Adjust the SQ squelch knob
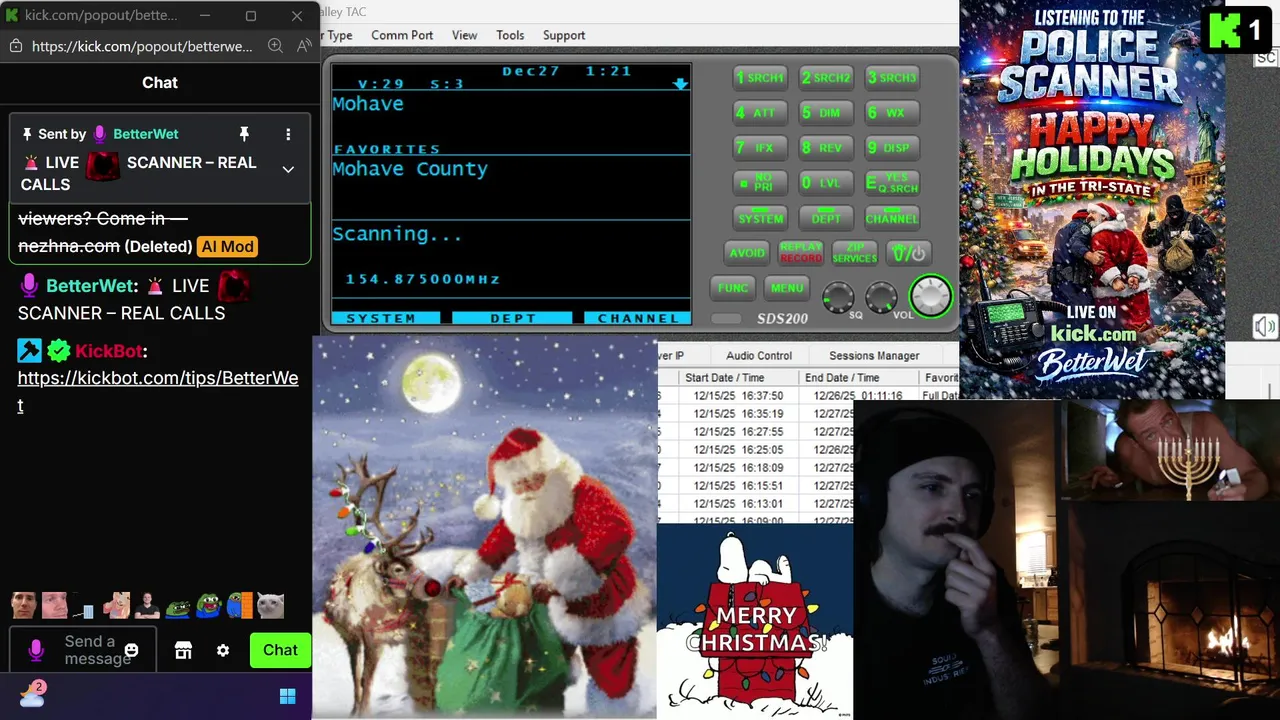This screenshot has width=1280, height=720. pos(838,296)
